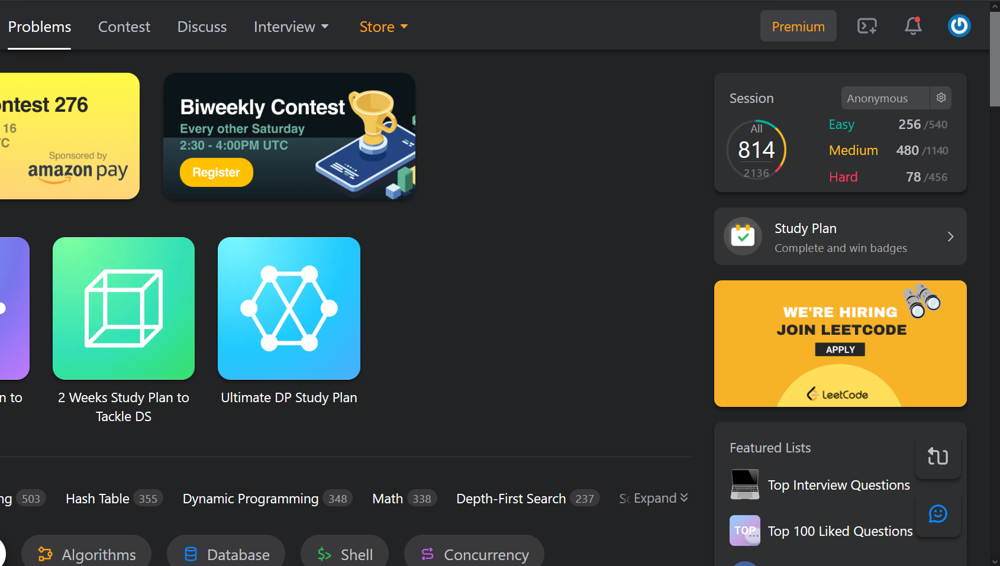Click 2 Weeks Study Plan to Tackle DS title

click(124, 407)
